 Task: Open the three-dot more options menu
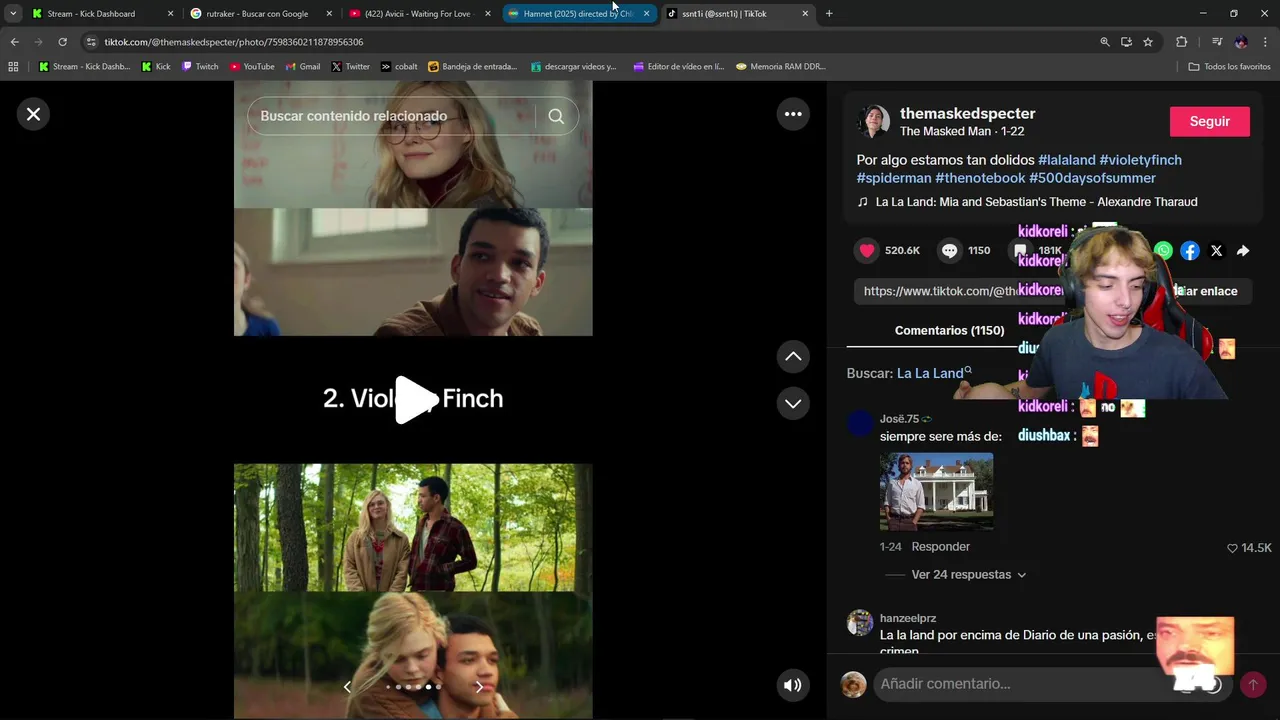pyautogui.click(x=793, y=114)
